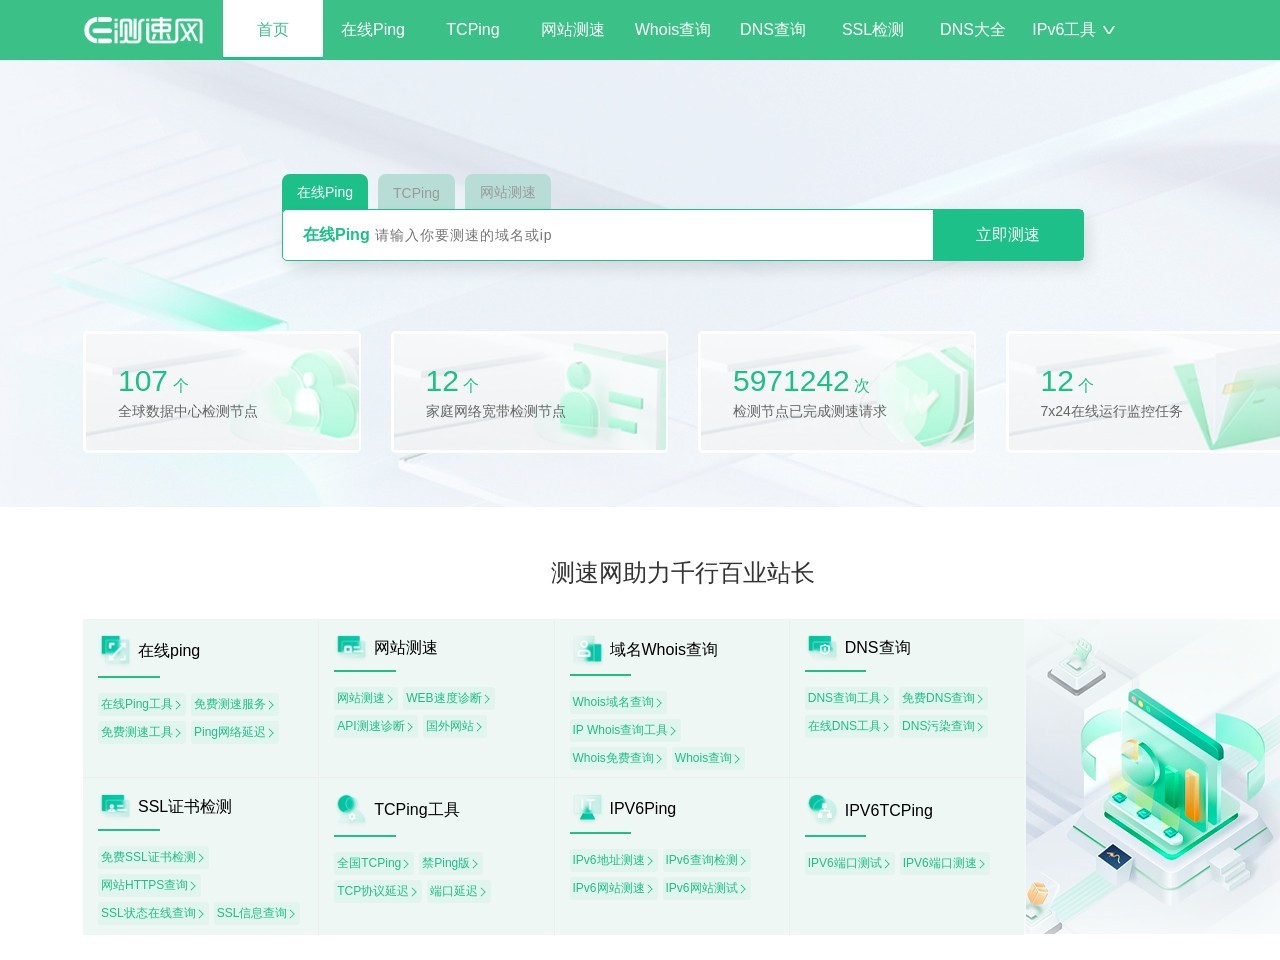Expand the IPv6工具 dropdown menu
Image resolution: width=1280 pixels, height=960 pixels.
point(1072,30)
